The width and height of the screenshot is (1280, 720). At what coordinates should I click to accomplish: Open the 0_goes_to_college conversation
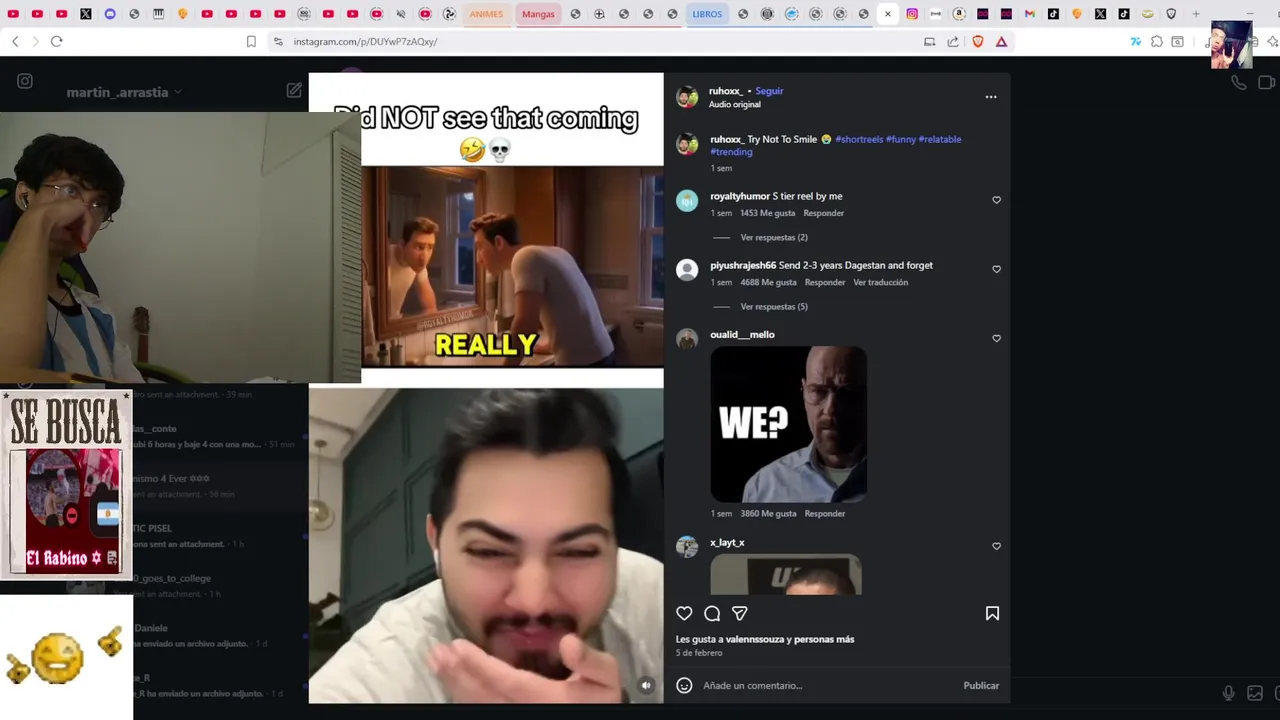pos(172,579)
